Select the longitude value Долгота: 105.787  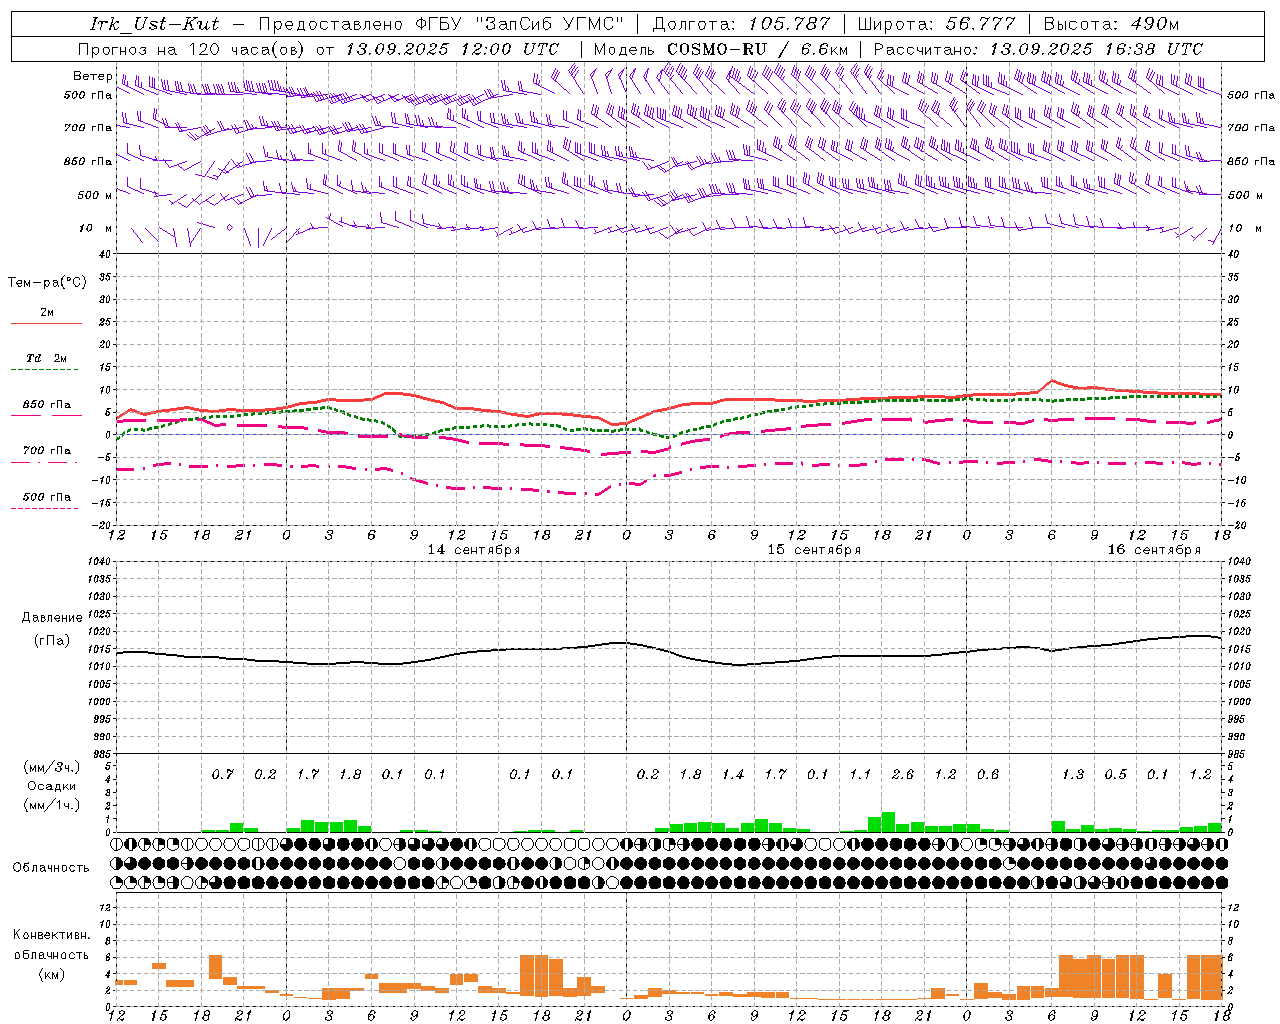pos(741,24)
